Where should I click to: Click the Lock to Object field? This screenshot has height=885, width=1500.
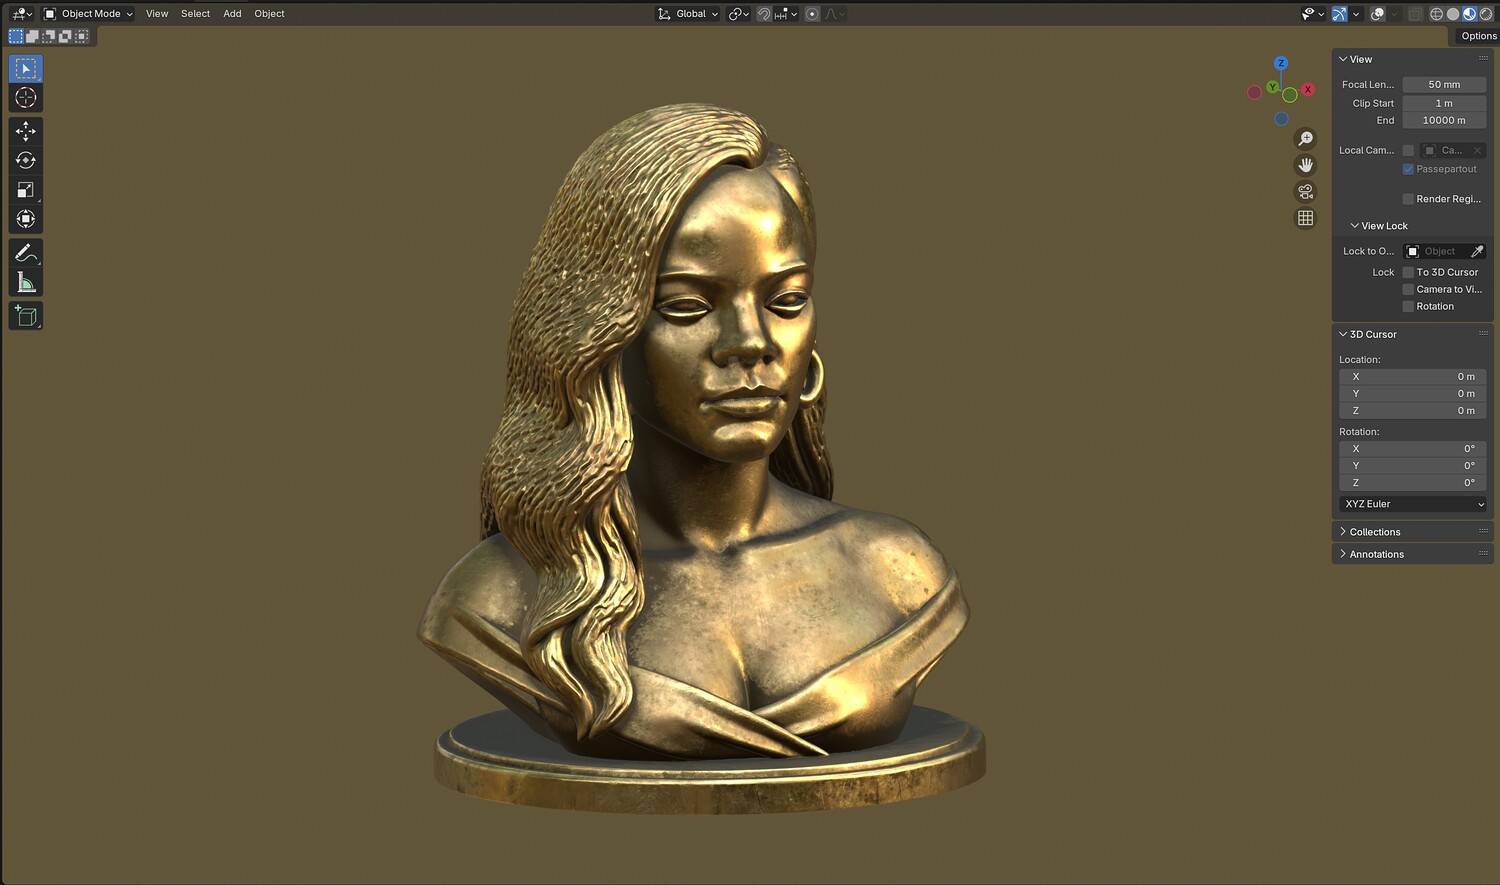click(x=1444, y=251)
